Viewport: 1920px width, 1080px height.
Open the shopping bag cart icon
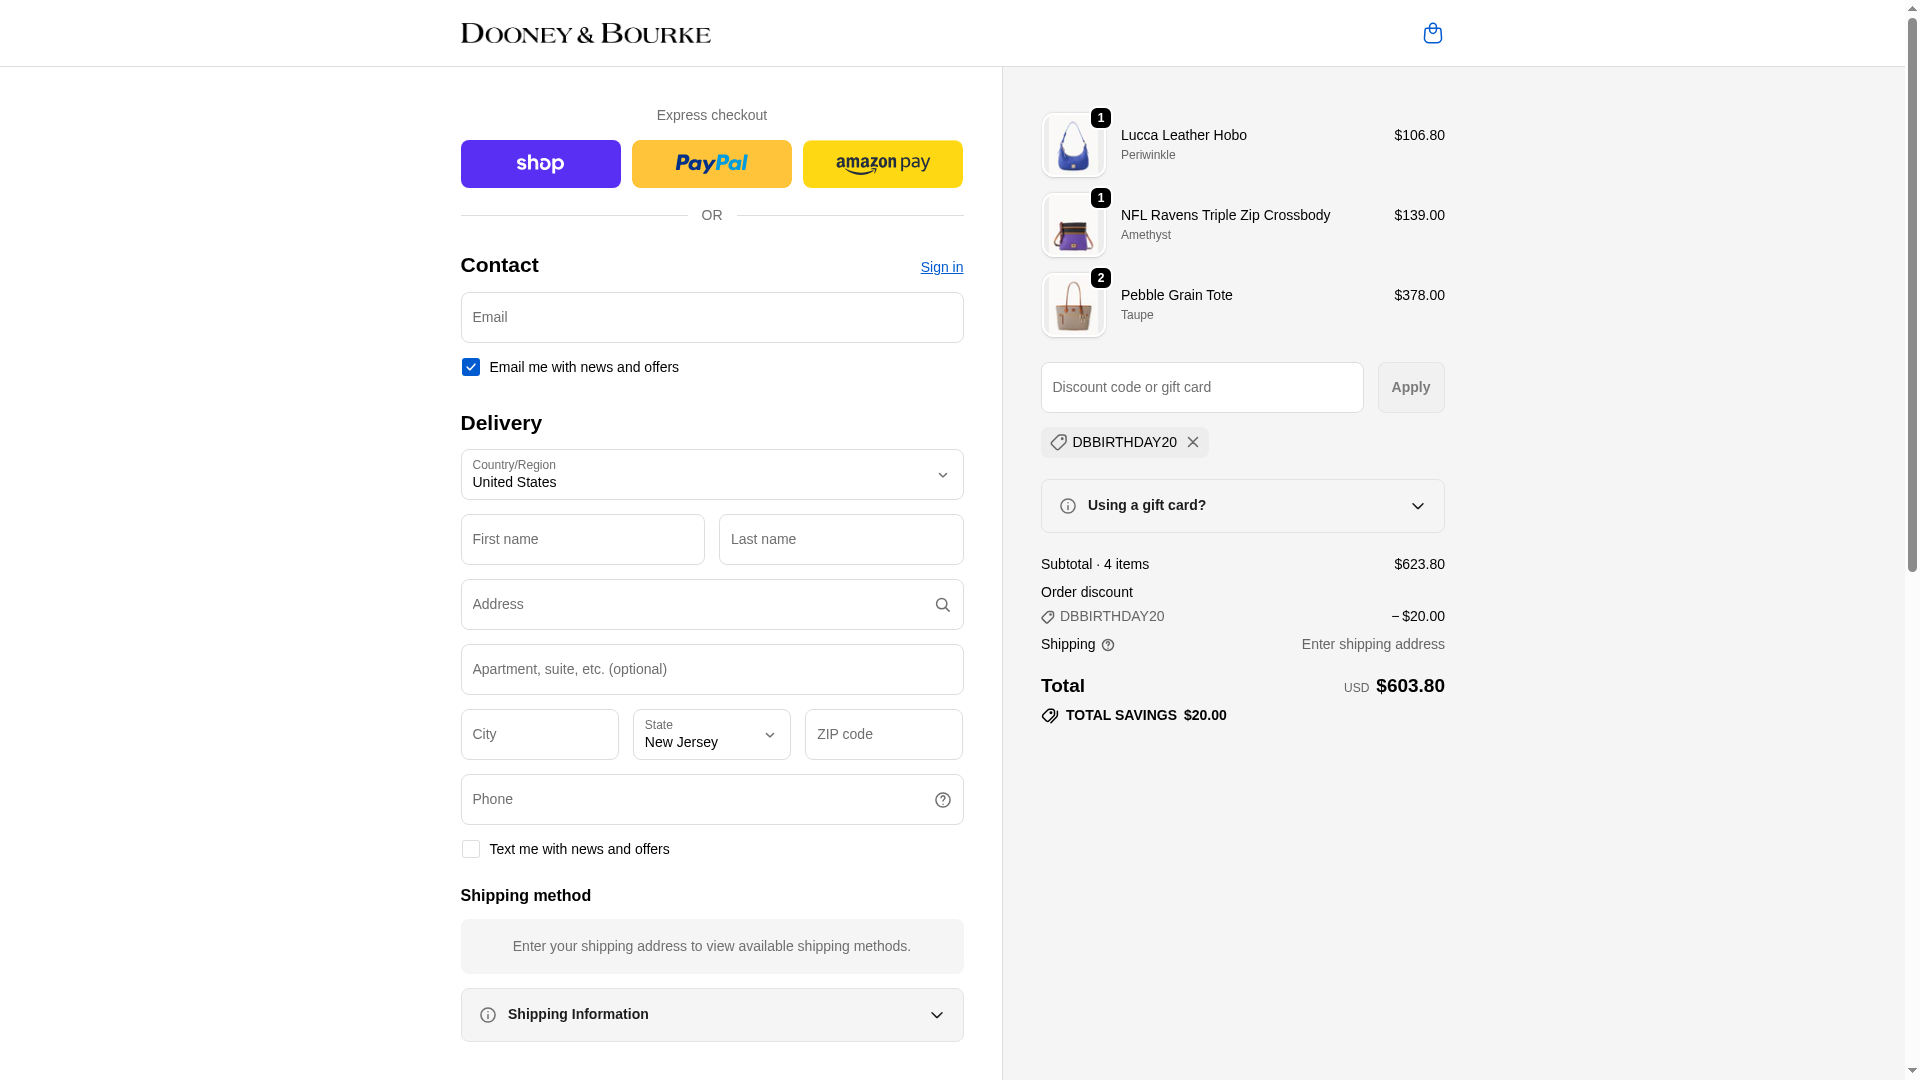pyautogui.click(x=1432, y=33)
